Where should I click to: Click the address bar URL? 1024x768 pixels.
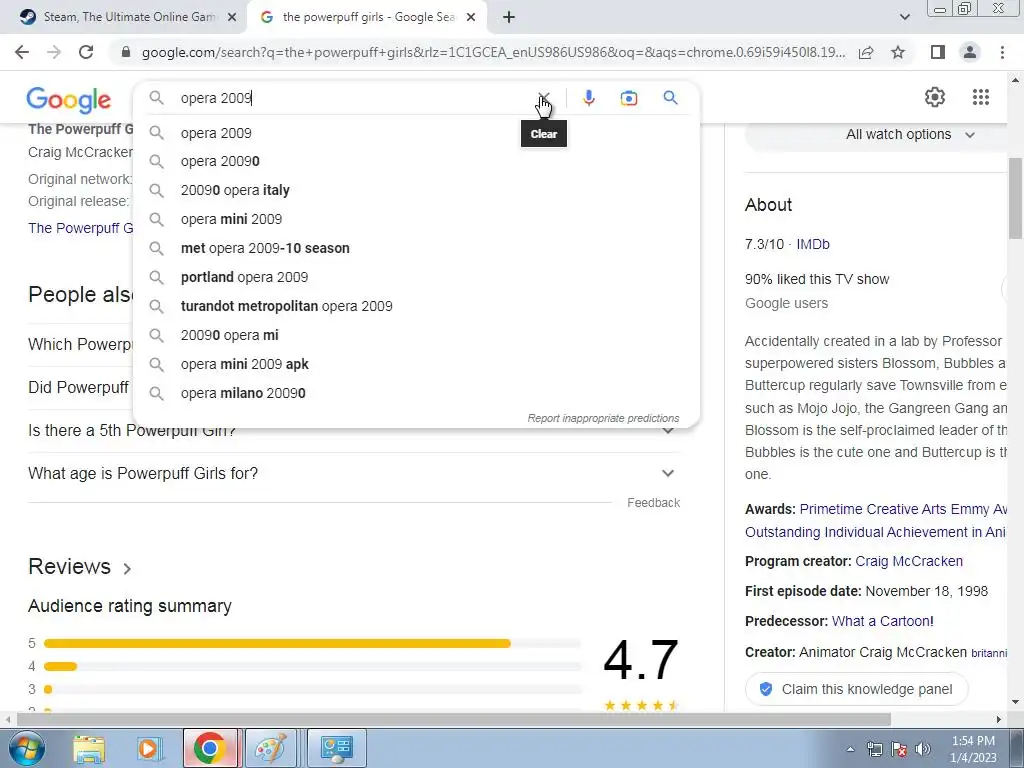[x=493, y=52]
